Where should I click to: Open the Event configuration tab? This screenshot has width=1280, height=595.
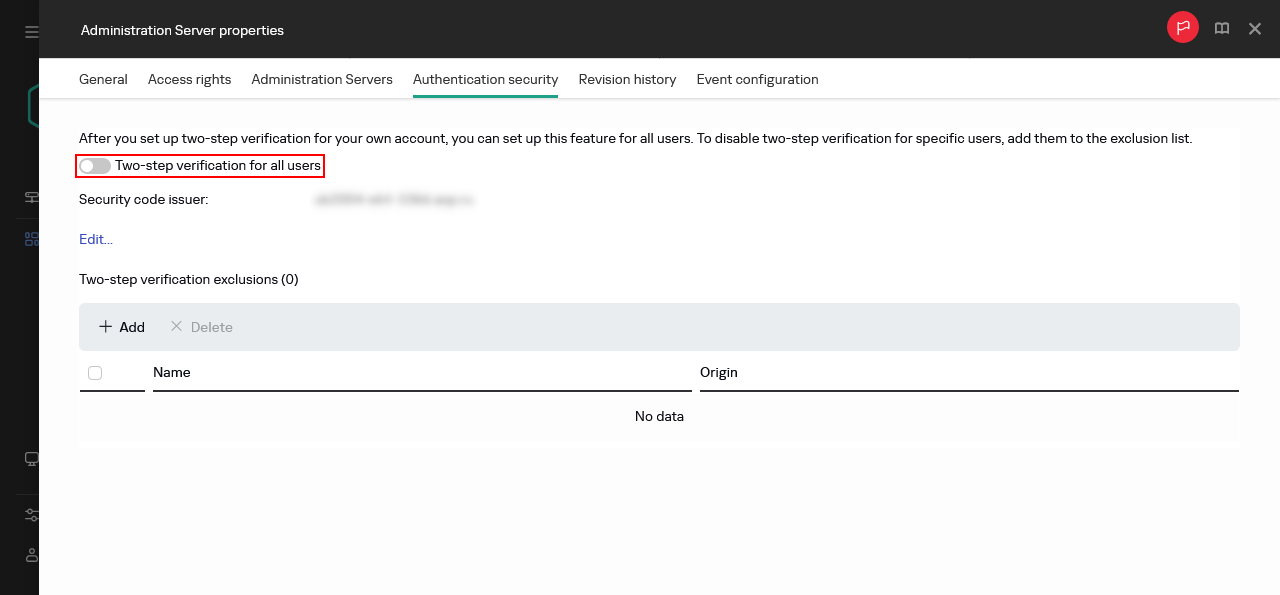(x=757, y=79)
